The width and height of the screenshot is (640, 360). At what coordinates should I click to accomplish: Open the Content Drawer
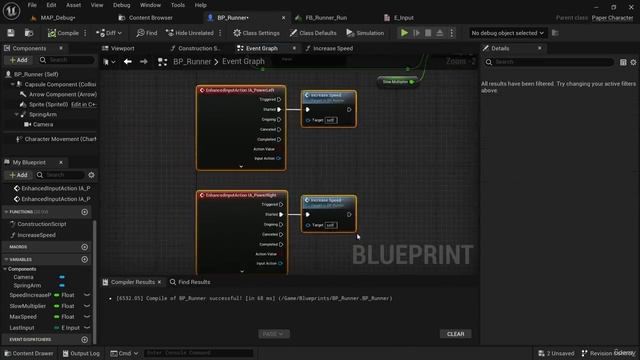[29, 353]
